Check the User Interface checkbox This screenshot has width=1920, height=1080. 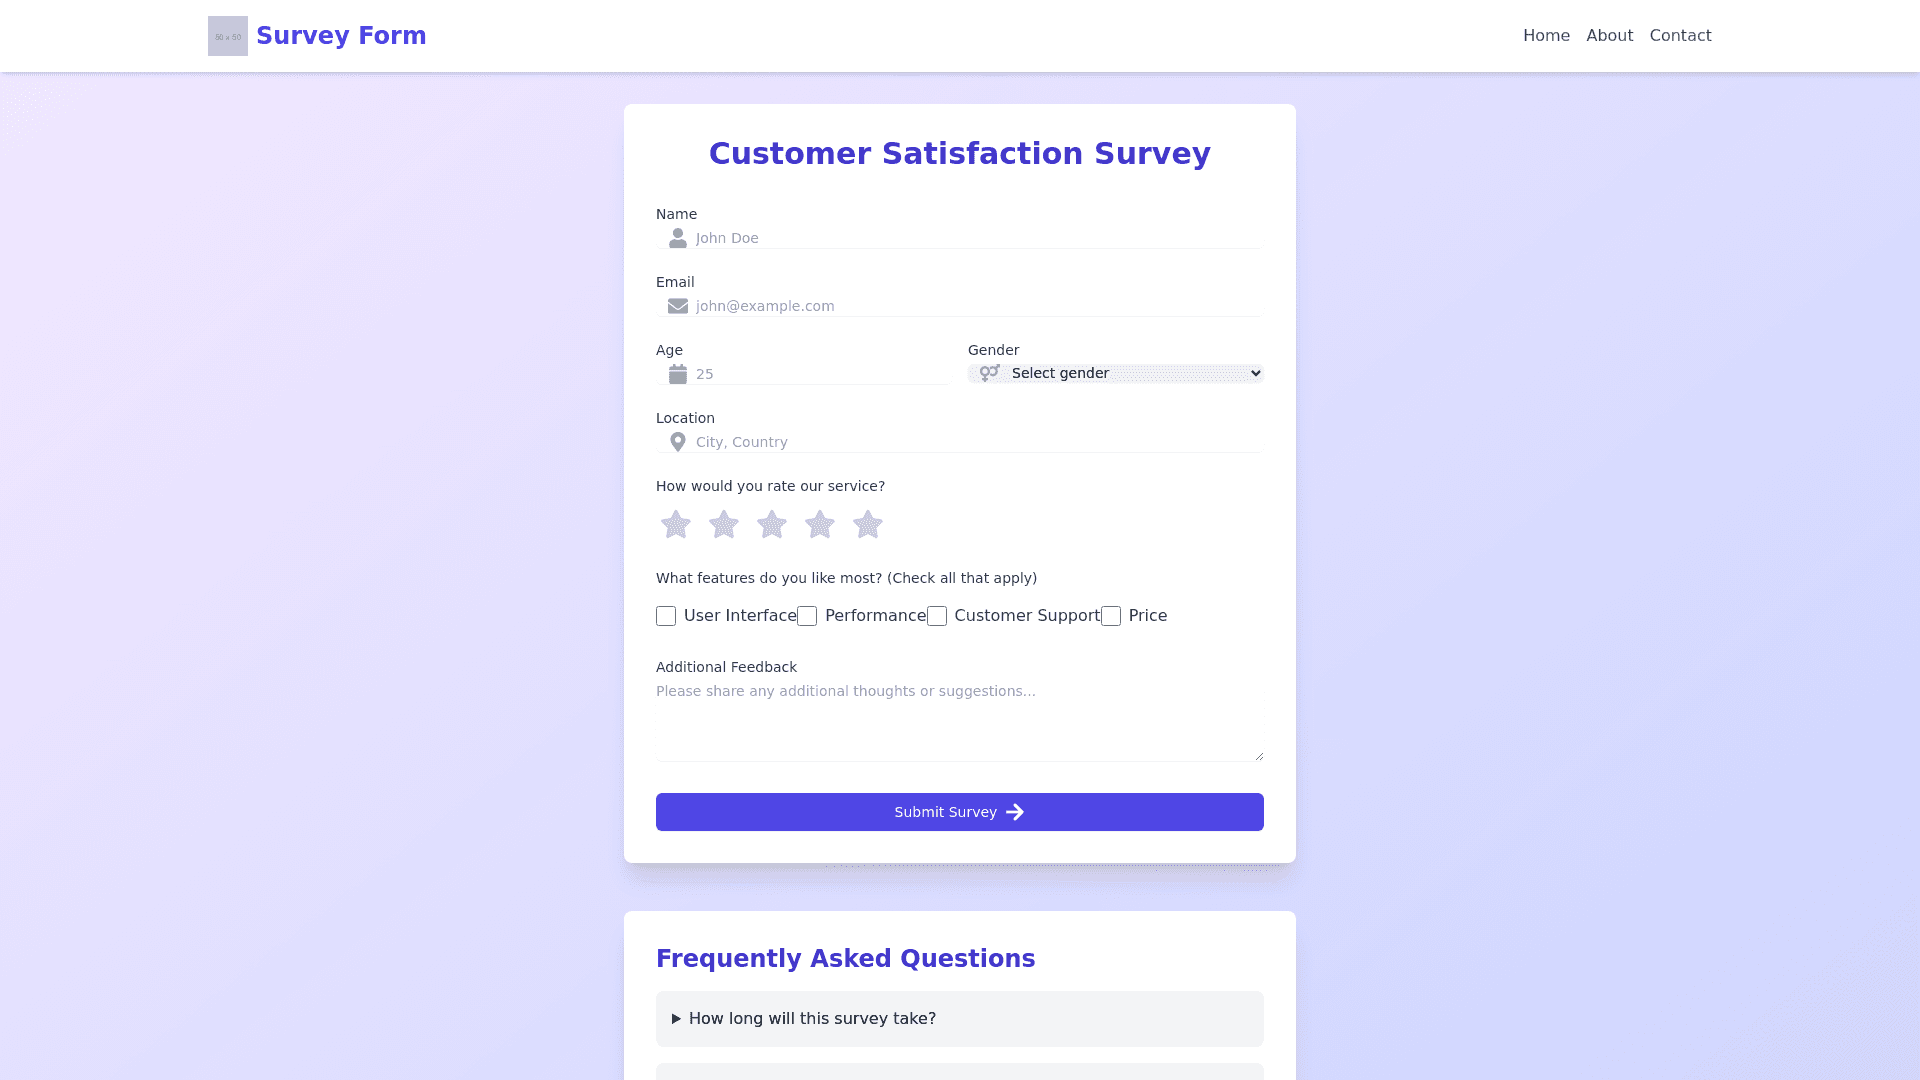click(x=666, y=616)
